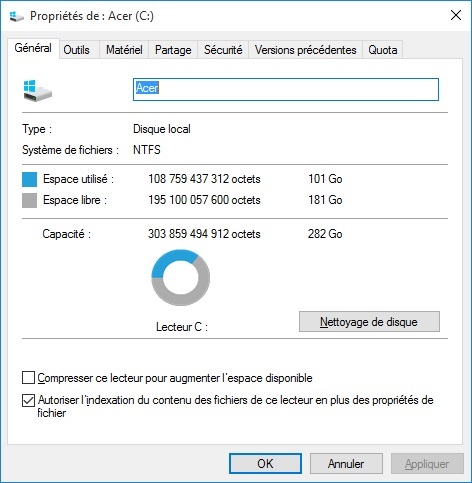Screen dimensions: 472x483
Task: Close the properties dialog window
Action: pyautogui.click(x=456, y=15)
